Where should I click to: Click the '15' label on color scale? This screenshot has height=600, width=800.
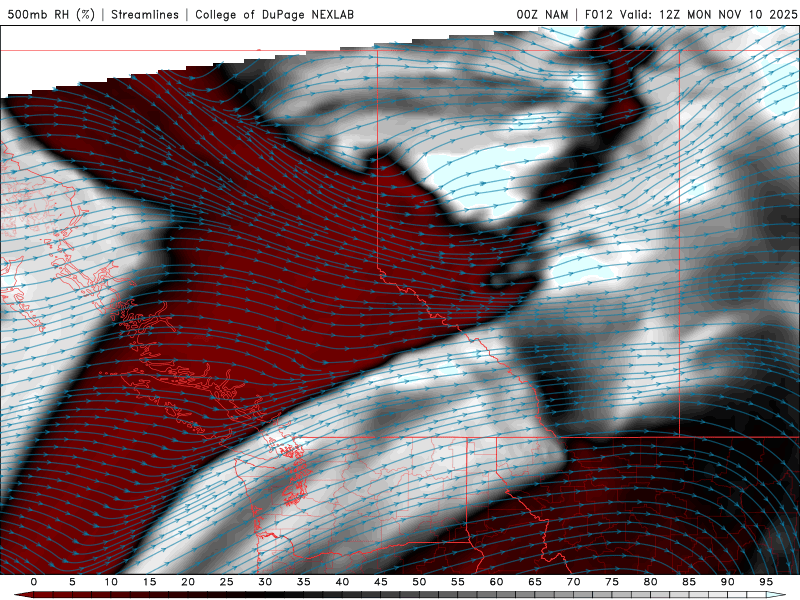tap(149, 582)
